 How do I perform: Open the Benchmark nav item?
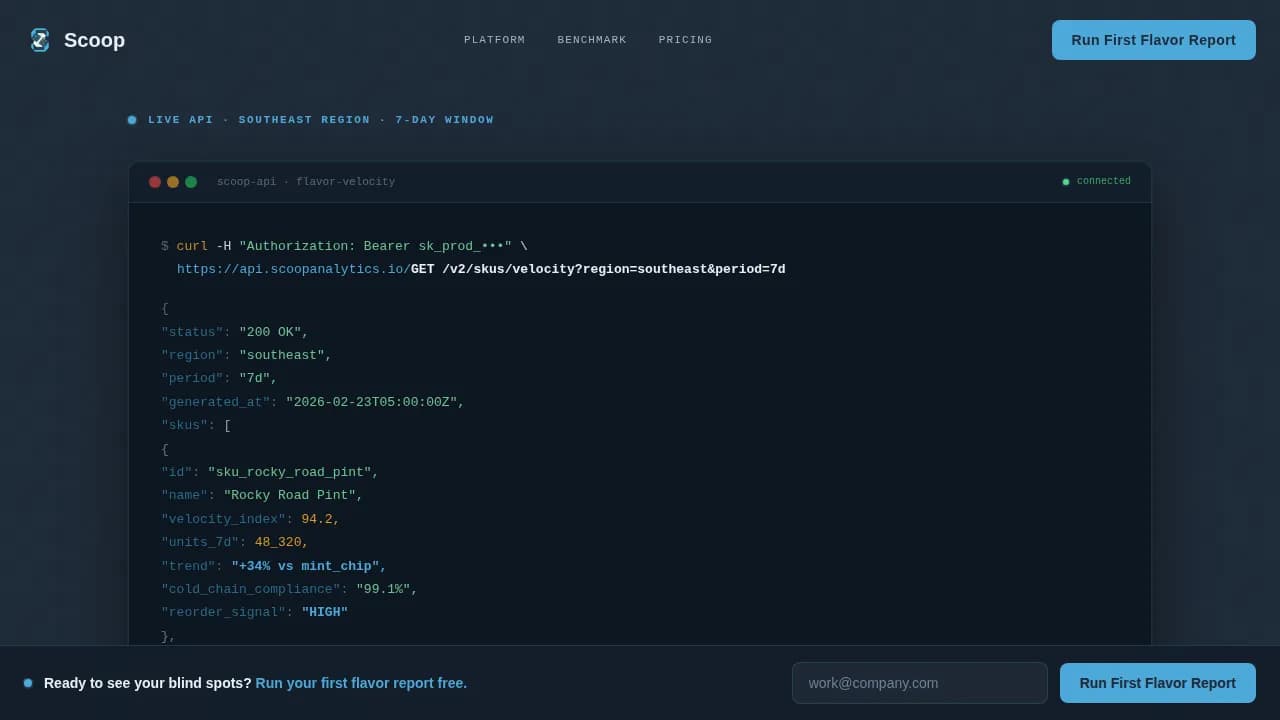click(x=592, y=40)
